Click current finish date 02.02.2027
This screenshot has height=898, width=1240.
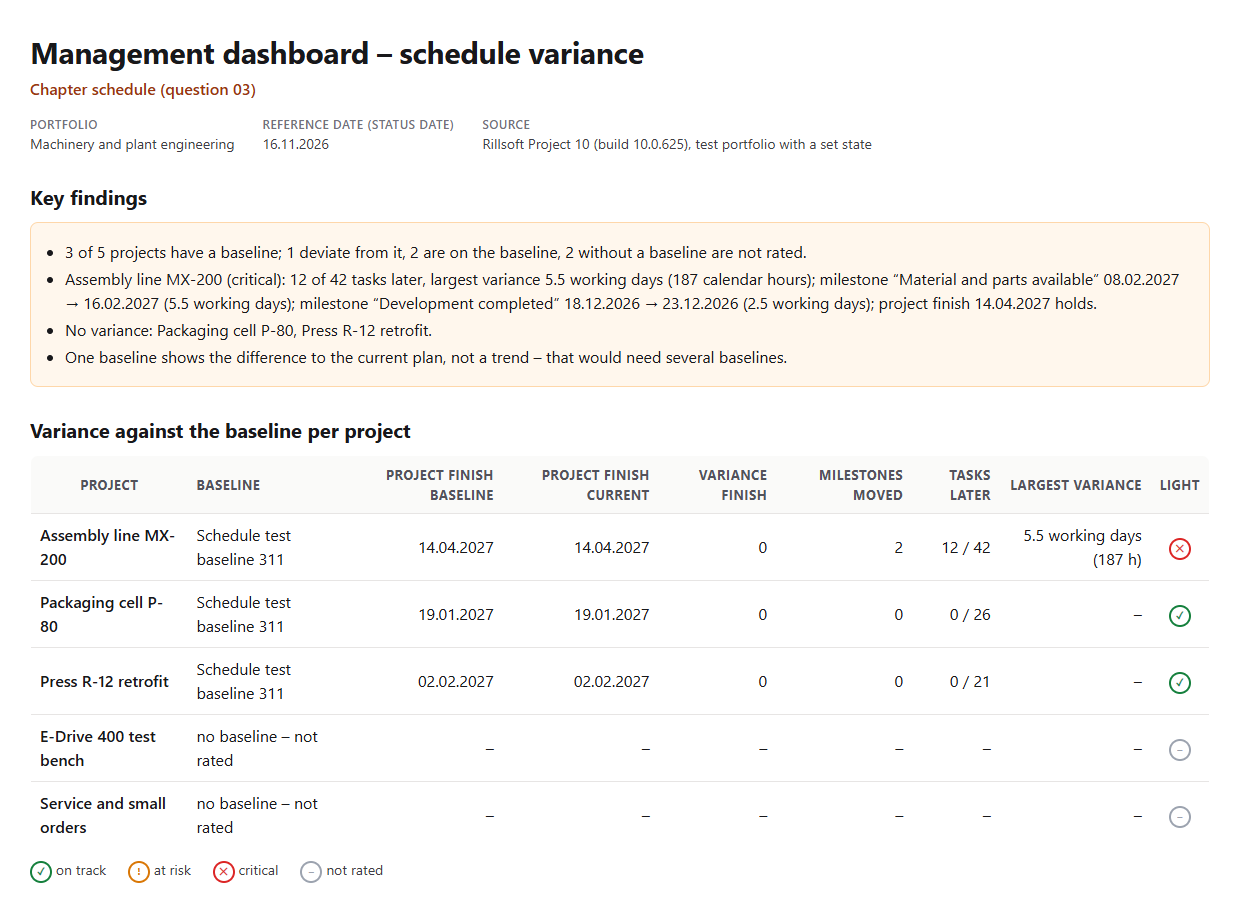(611, 682)
